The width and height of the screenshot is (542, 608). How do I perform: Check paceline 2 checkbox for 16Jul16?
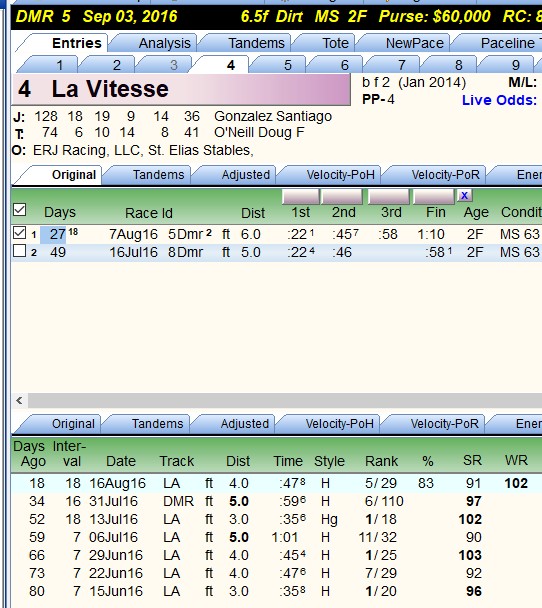pos(19,251)
